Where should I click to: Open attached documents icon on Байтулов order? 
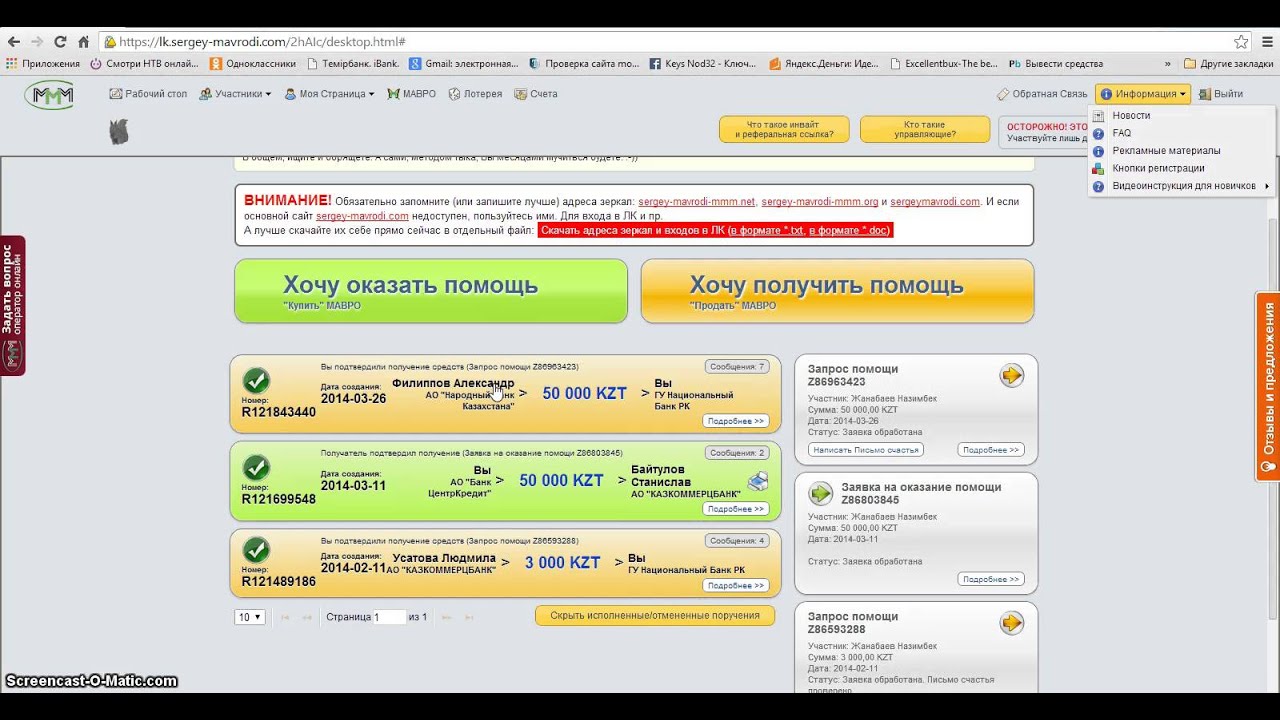[758, 481]
